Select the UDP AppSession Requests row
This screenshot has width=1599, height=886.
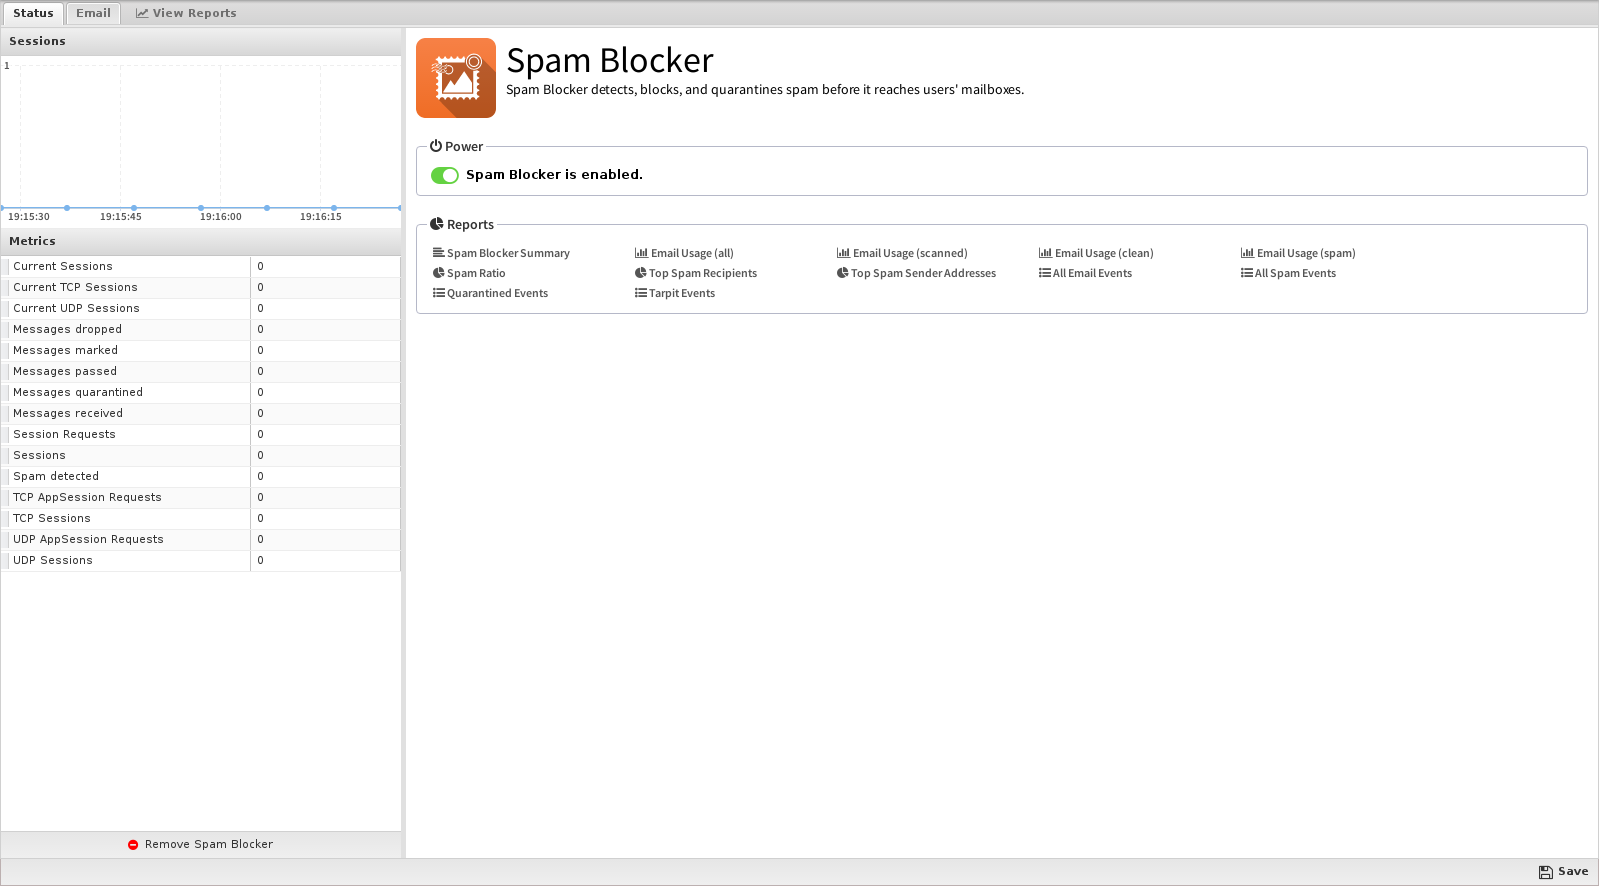pyautogui.click(x=201, y=539)
